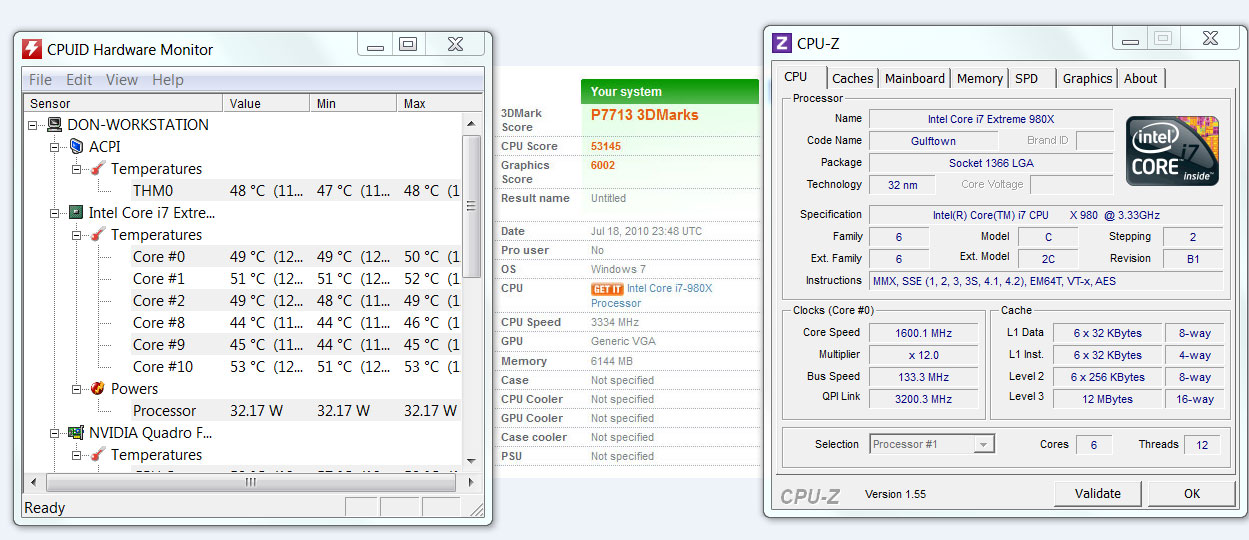Screen dimensions: 1249x540
Task: Click the P7713 3DMarks score text
Action: coord(645,115)
